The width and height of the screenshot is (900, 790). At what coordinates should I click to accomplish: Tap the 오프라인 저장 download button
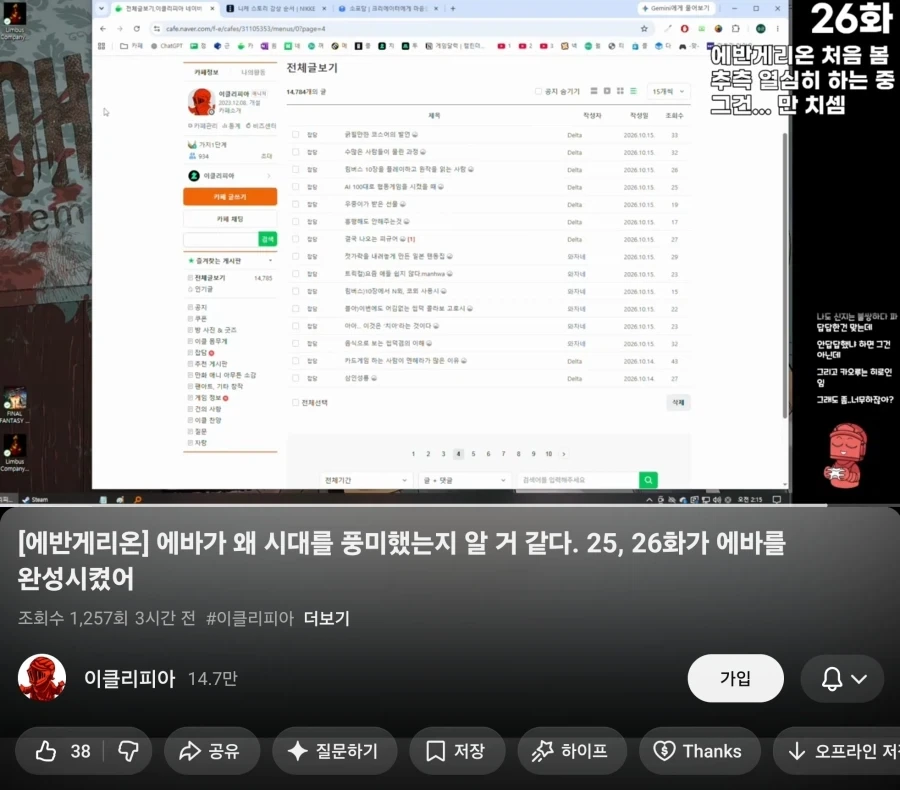click(x=838, y=751)
